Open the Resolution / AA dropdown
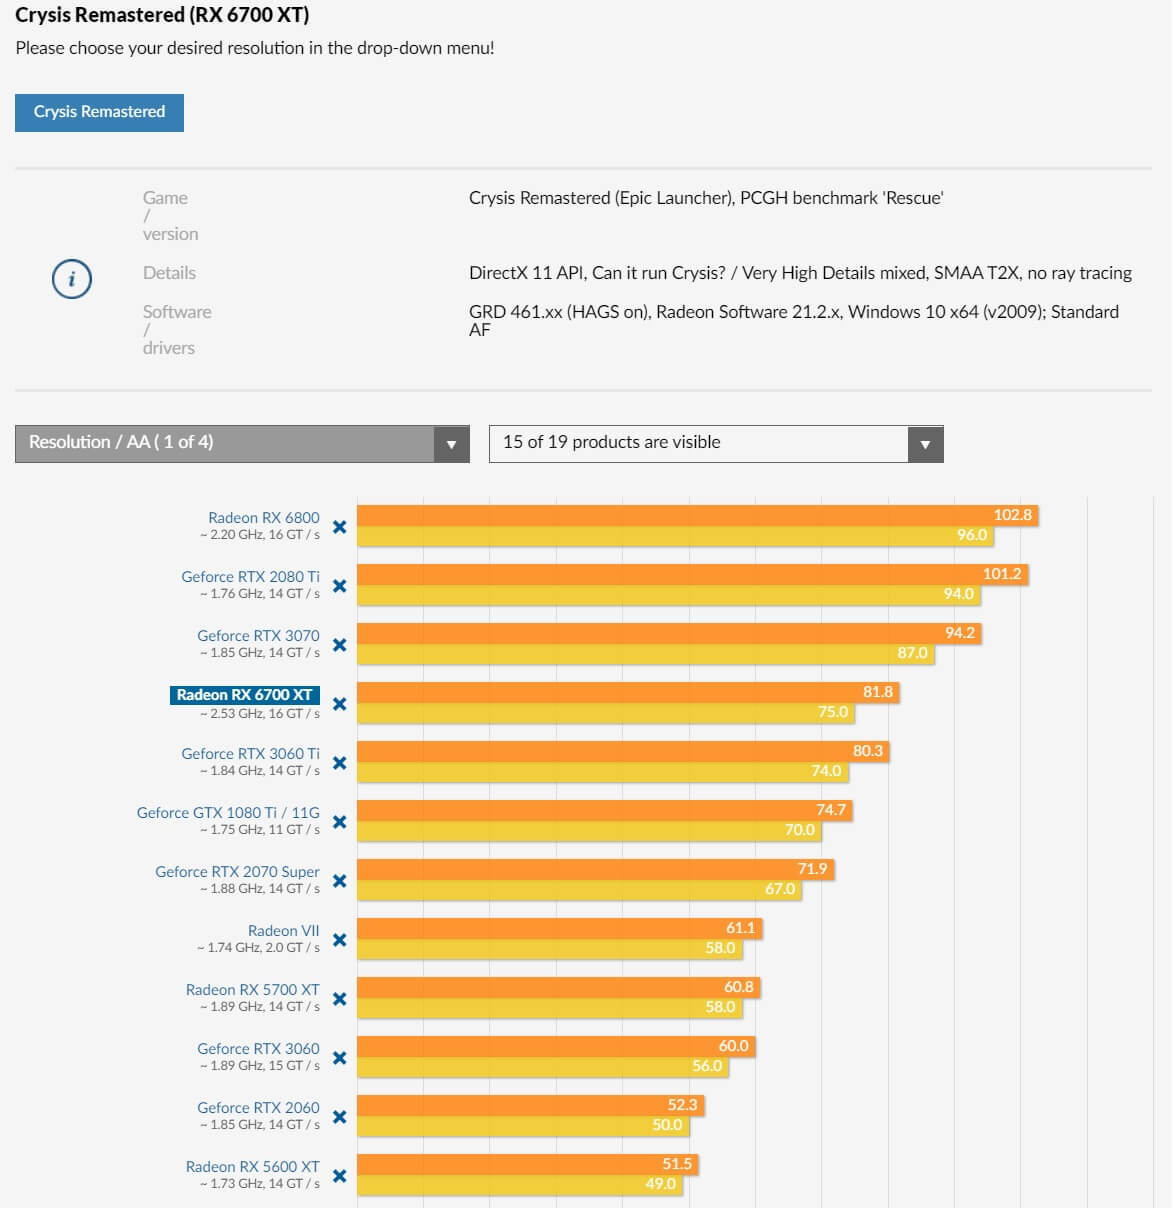The height and width of the screenshot is (1208, 1174). tap(225, 443)
